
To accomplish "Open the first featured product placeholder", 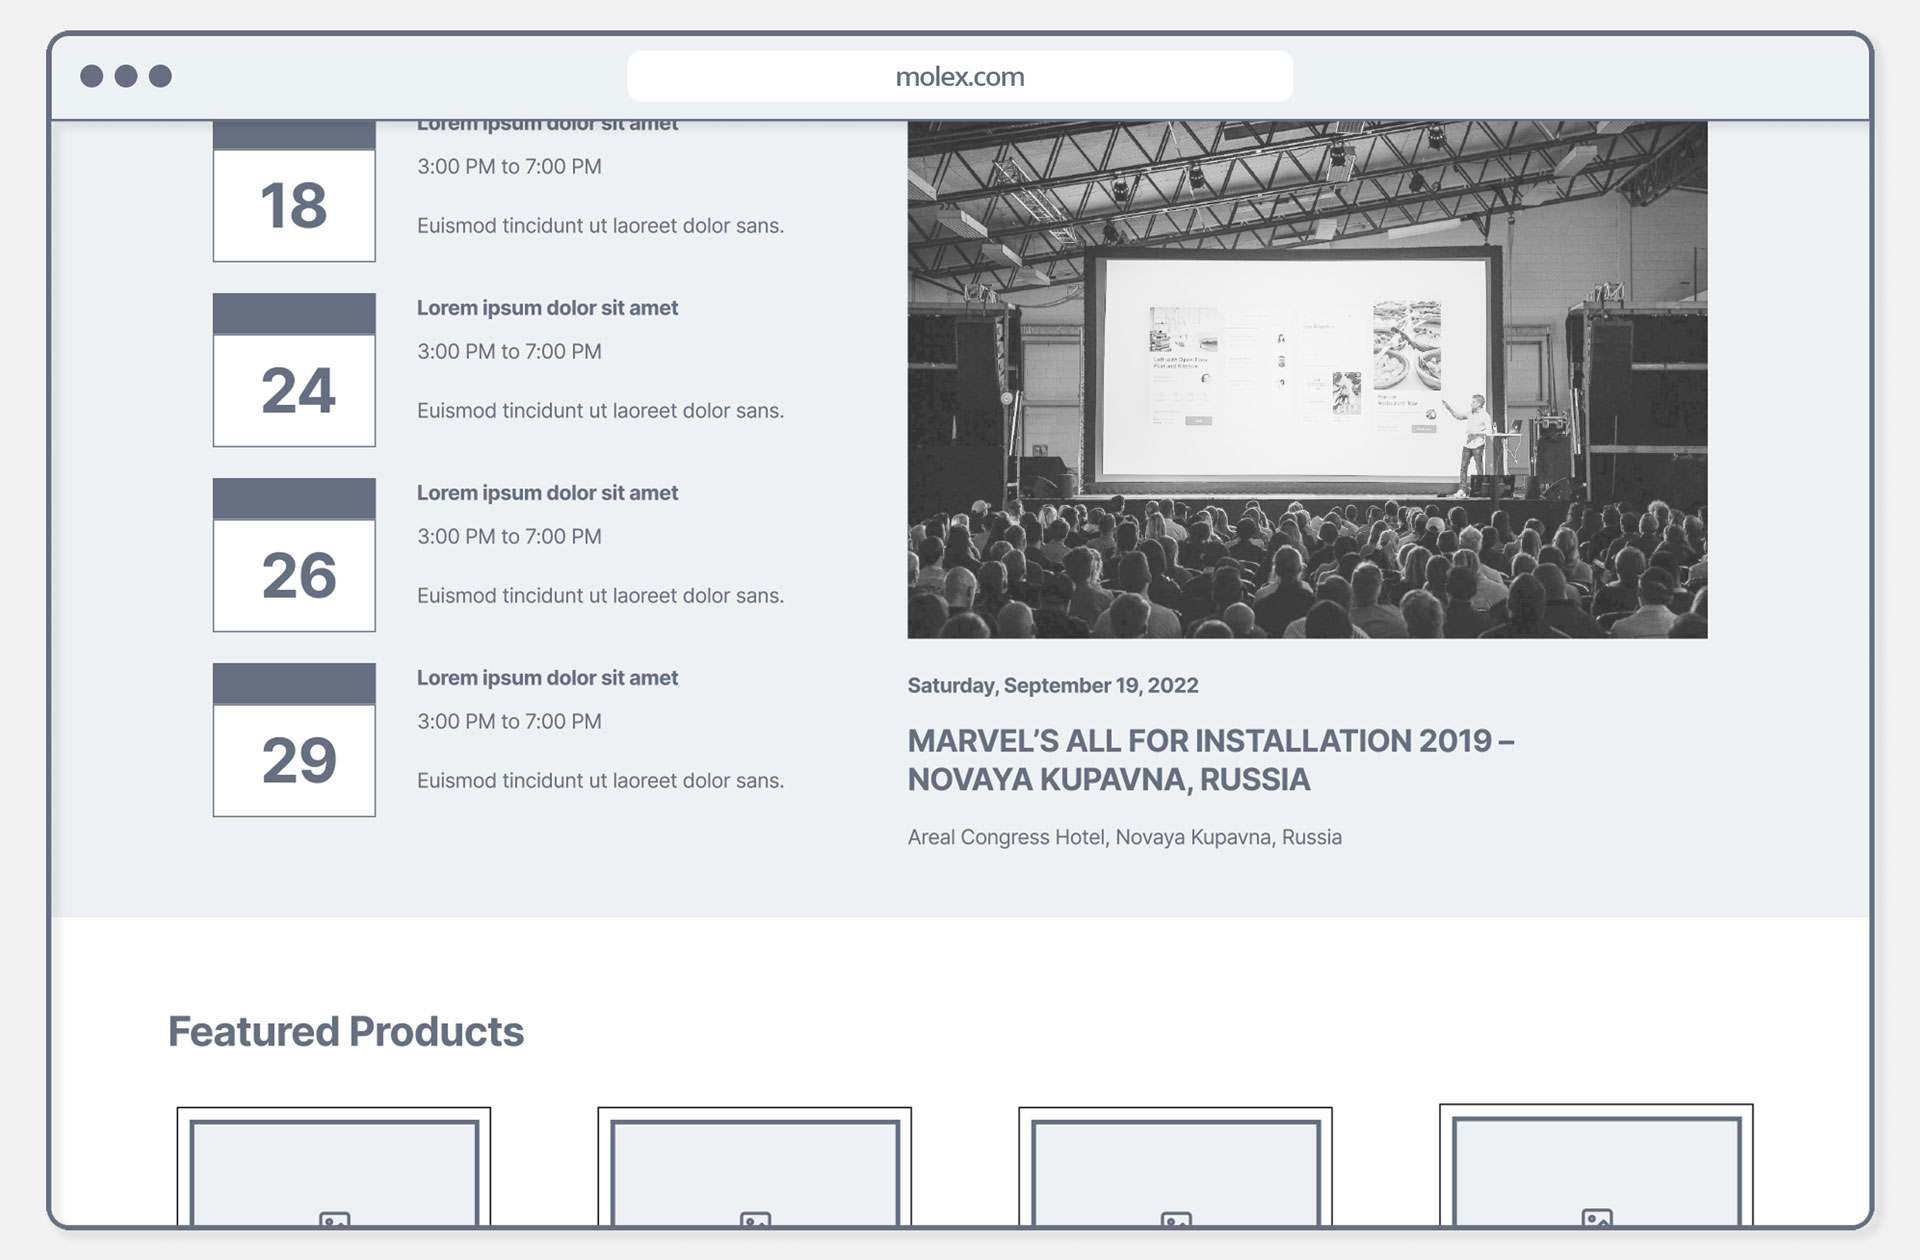I will click(x=334, y=1166).
